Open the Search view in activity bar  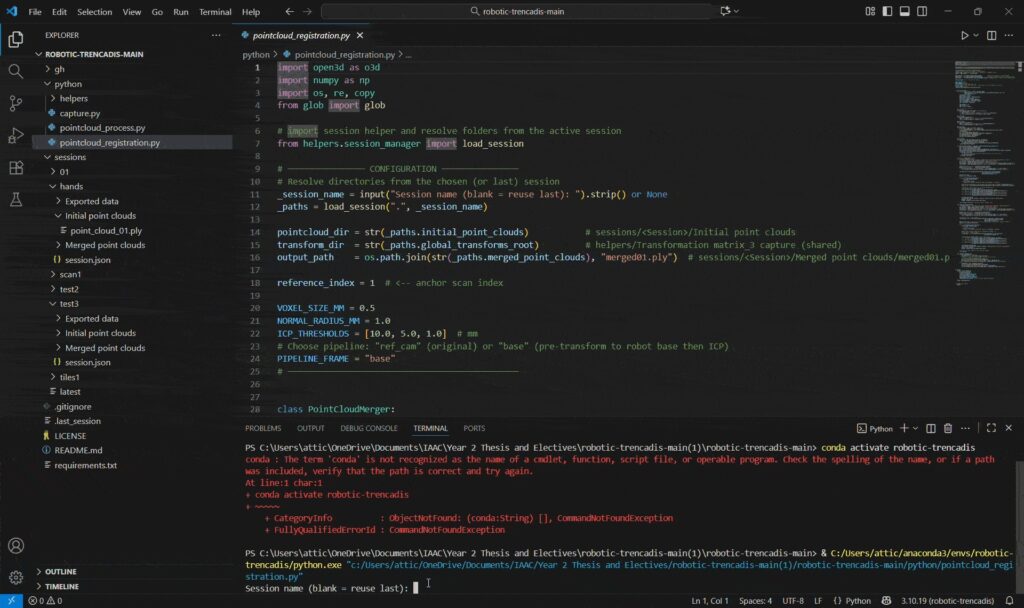coord(16,72)
